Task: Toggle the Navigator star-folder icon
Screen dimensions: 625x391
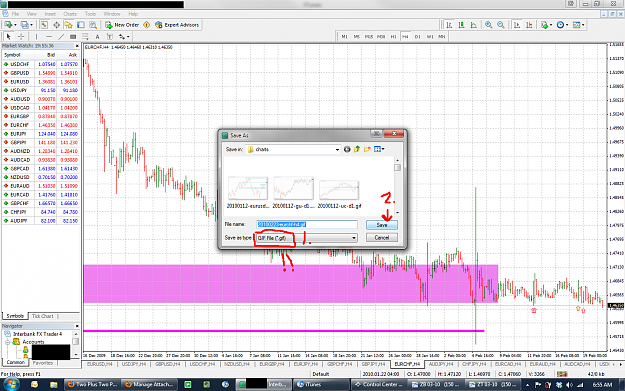Action: 69,25
